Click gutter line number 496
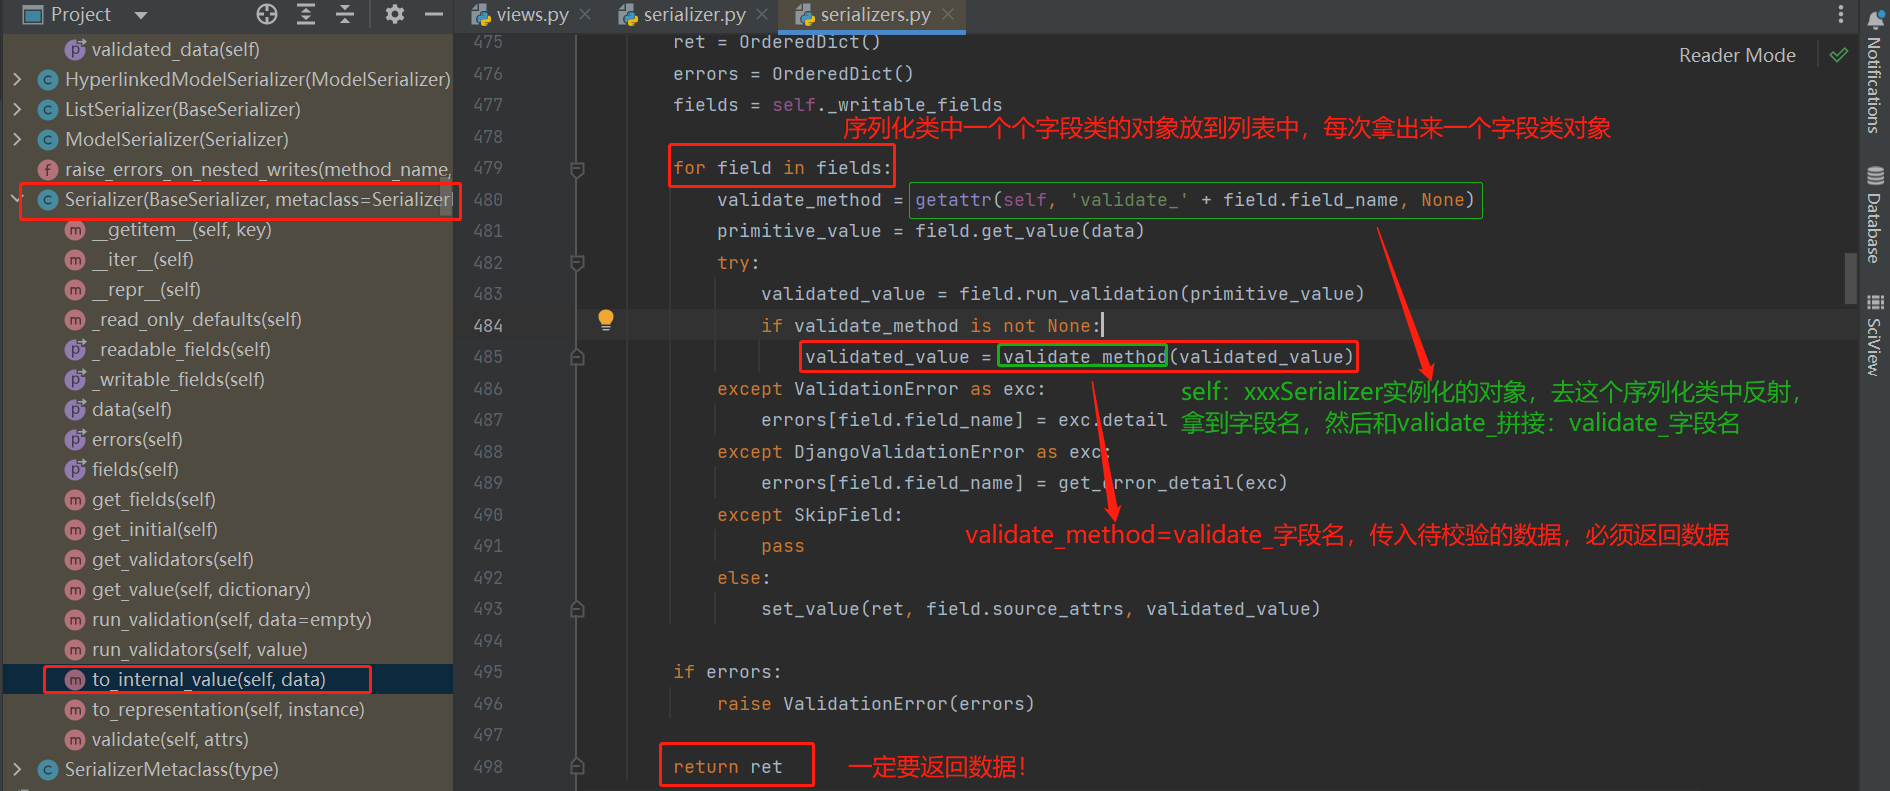The width and height of the screenshot is (1890, 791). [x=488, y=704]
